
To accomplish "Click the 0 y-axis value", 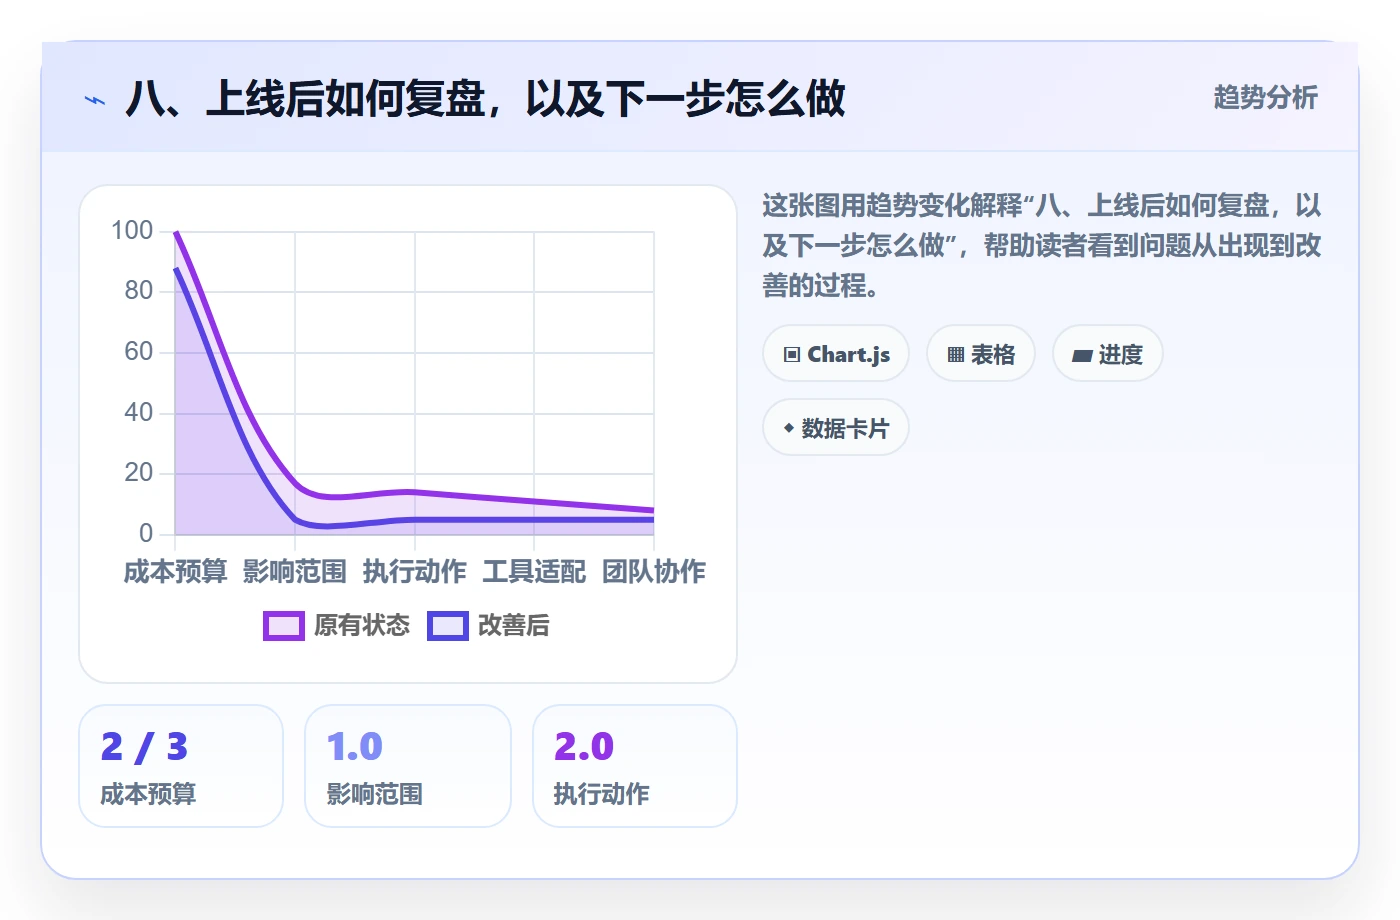I will [146, 534].
